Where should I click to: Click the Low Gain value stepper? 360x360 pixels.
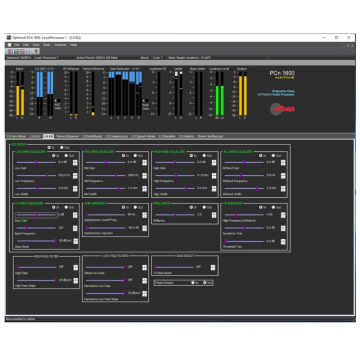click(75, 163)
